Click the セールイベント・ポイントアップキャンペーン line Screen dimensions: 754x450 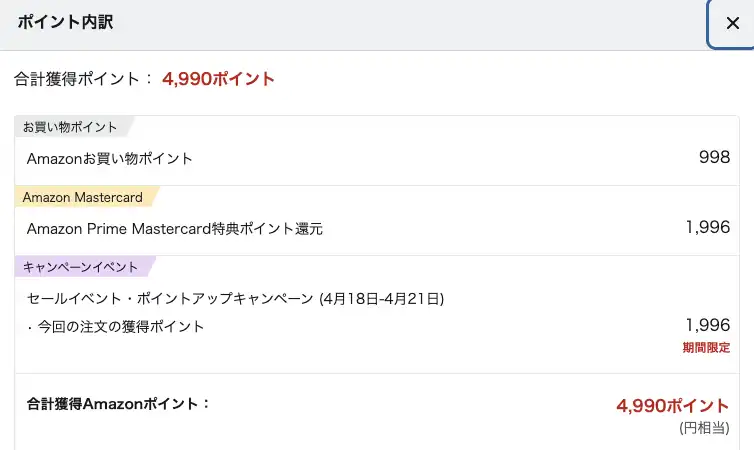coord(170,298)
